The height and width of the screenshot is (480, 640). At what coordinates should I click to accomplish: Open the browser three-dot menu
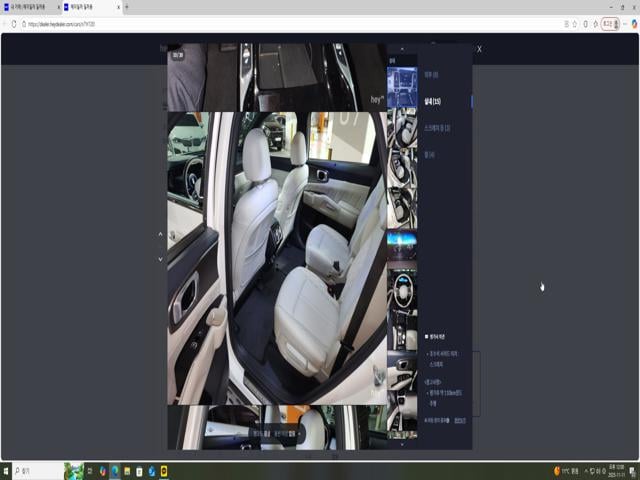(x=632, y=24)
